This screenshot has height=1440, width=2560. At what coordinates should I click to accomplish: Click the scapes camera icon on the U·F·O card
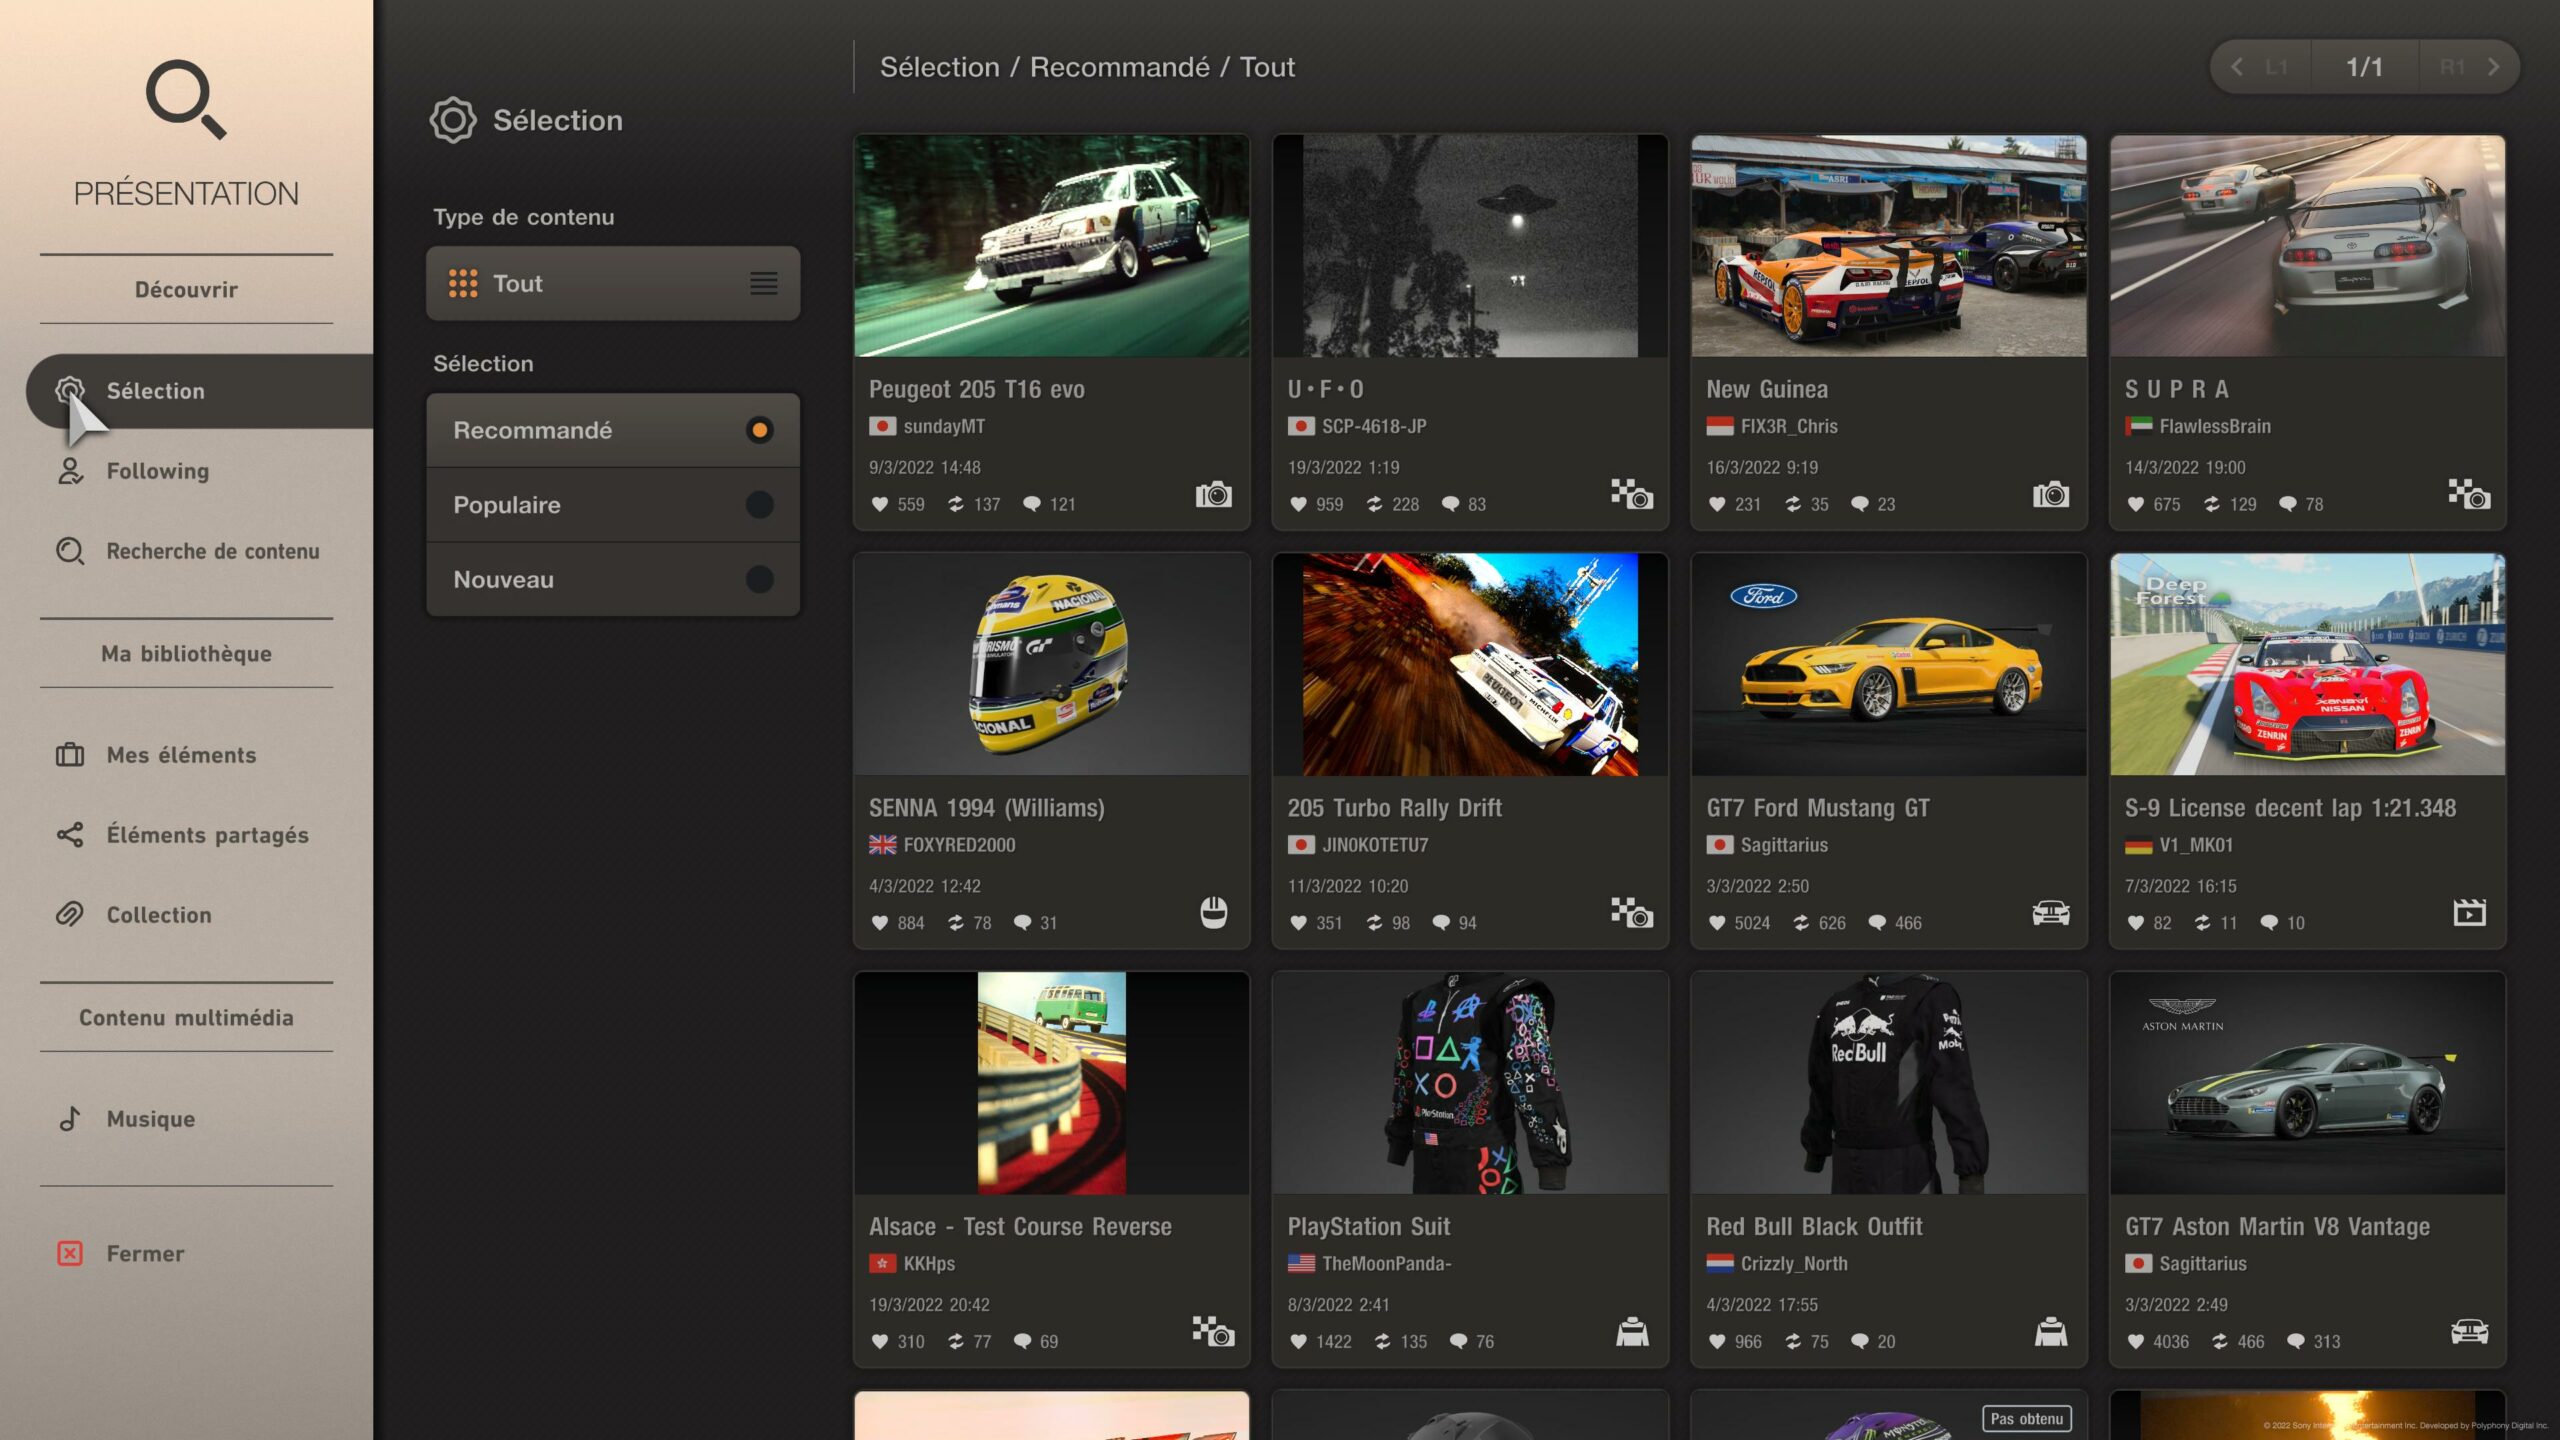[1632, 494]
